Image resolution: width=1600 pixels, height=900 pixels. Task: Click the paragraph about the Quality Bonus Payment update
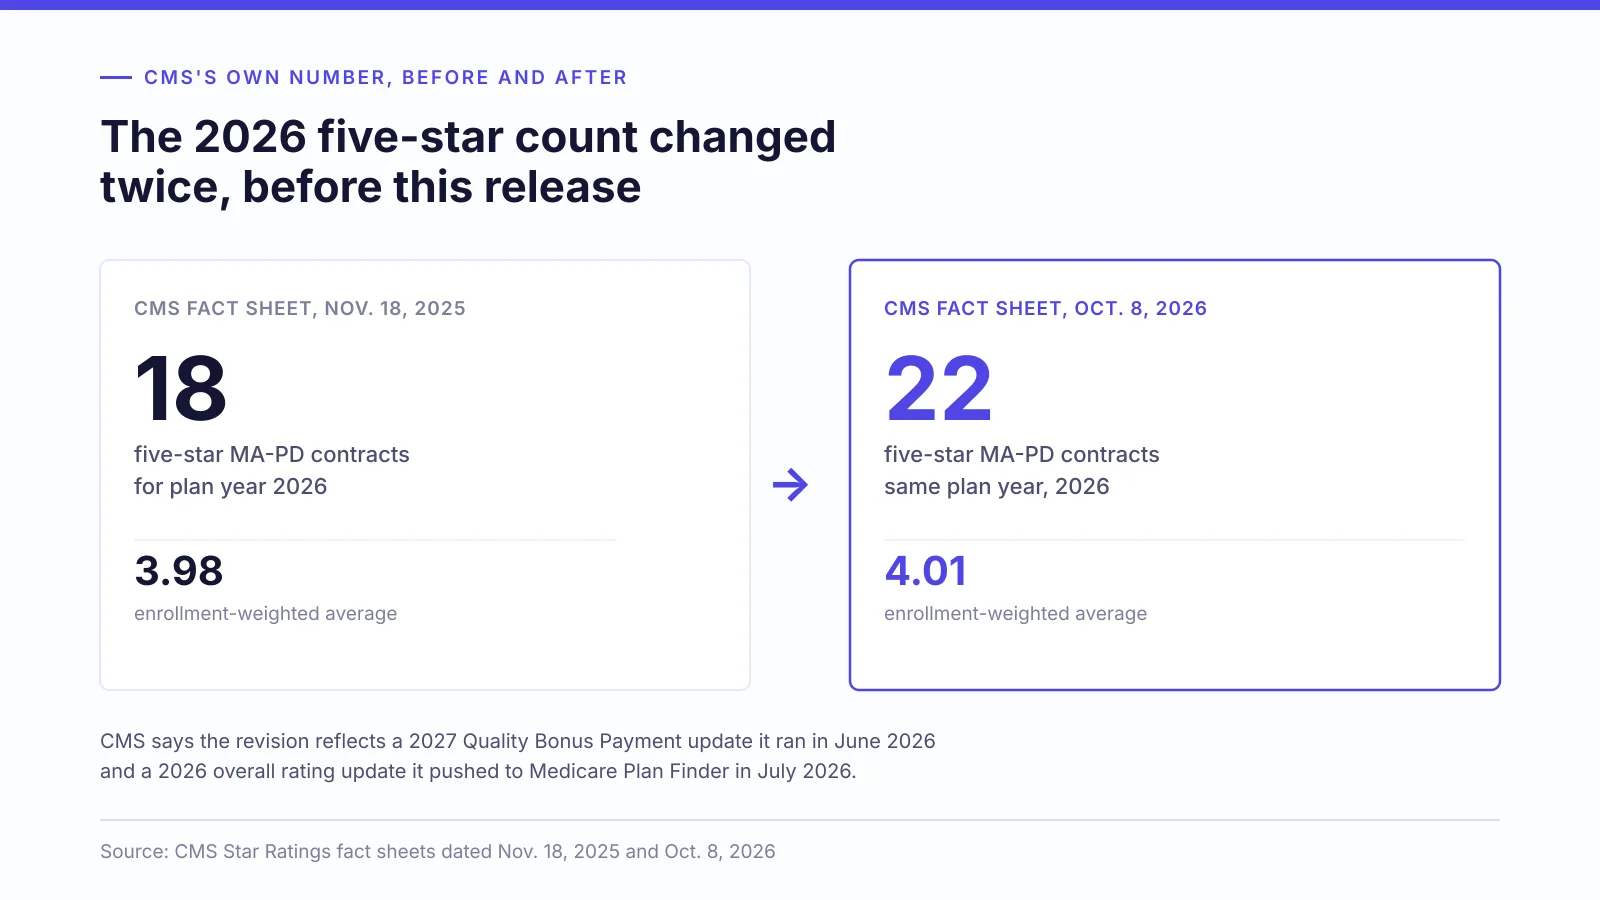[518, 756]
